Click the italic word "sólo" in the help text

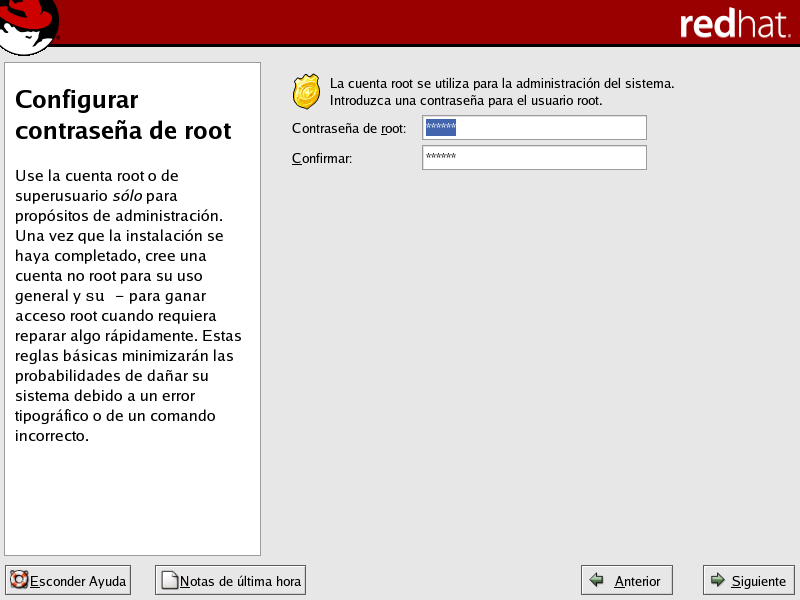[x=127, y=195]
